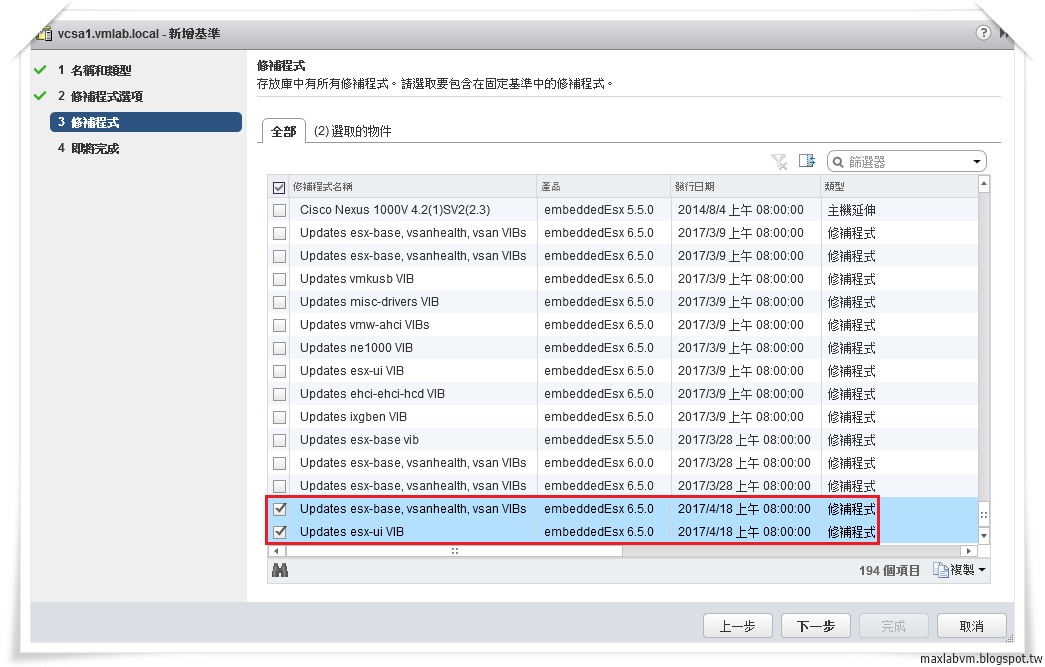Open help via the question mark icon
Screen dimensions: 1045x667
(x=983, y=31)
